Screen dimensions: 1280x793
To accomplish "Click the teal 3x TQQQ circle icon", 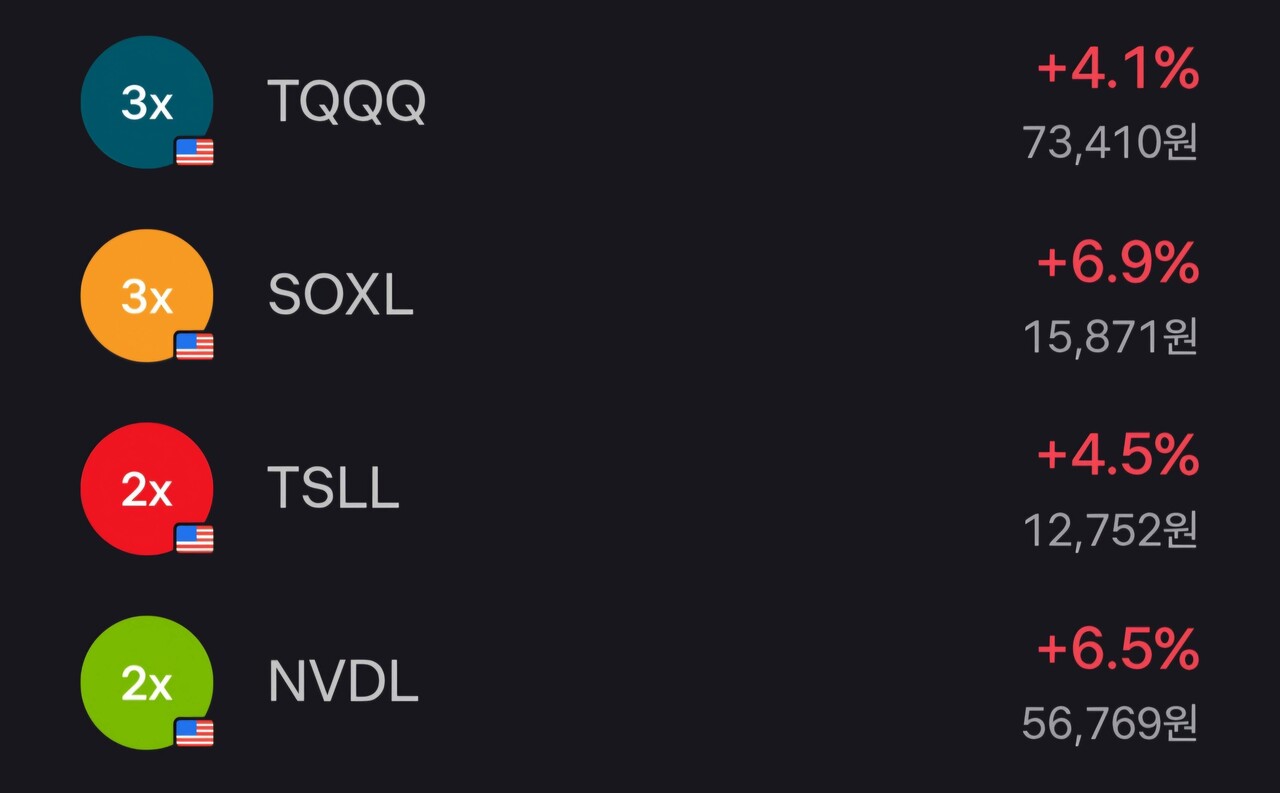I will (x=146, y=102).
